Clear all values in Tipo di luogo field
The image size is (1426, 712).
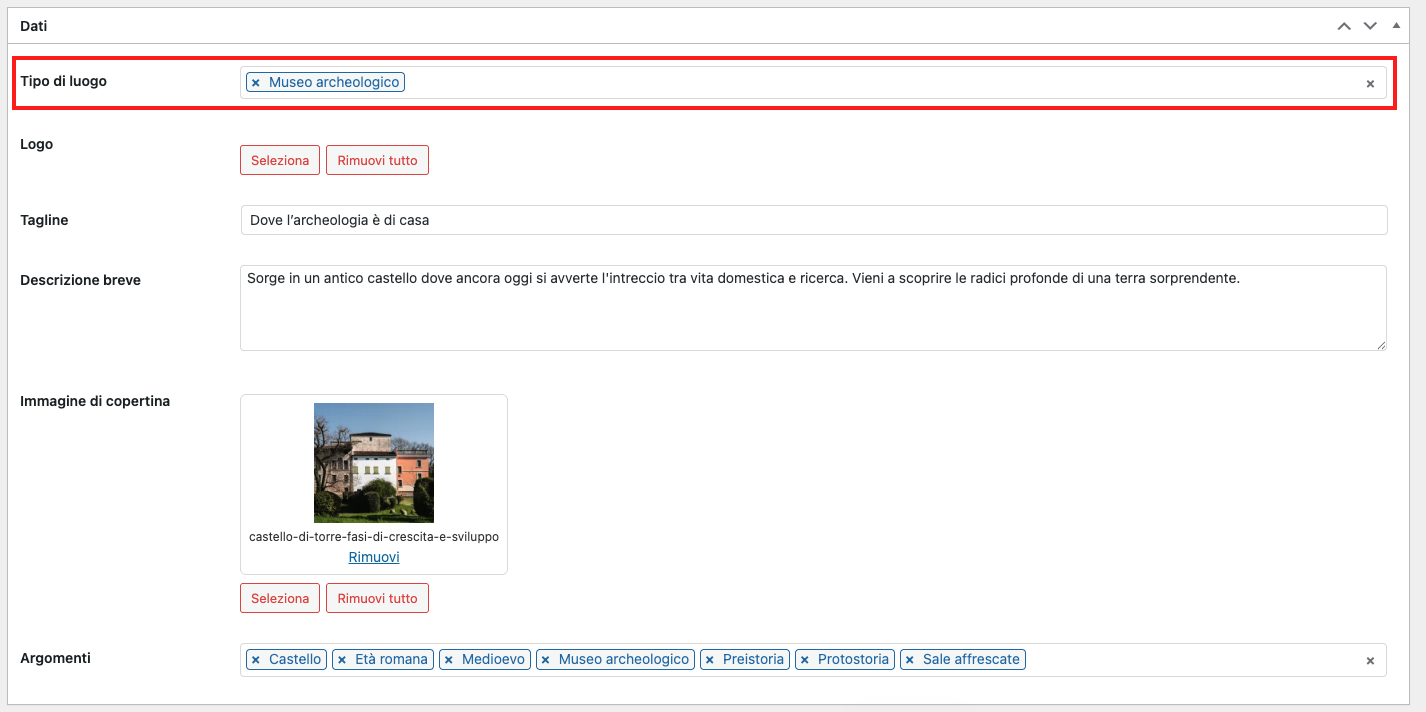point(1370,84)
